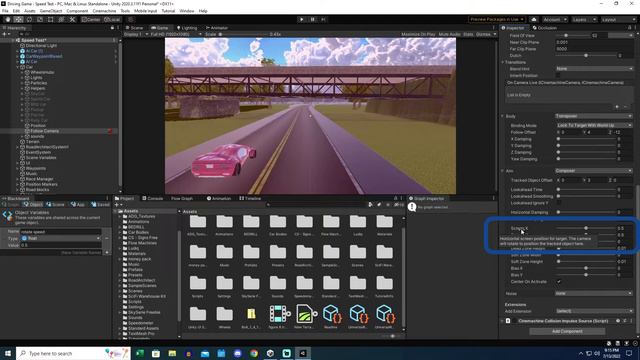Open Windows Start menu
This screenshot has height=360, width=640.
click(x=8, y=353)
